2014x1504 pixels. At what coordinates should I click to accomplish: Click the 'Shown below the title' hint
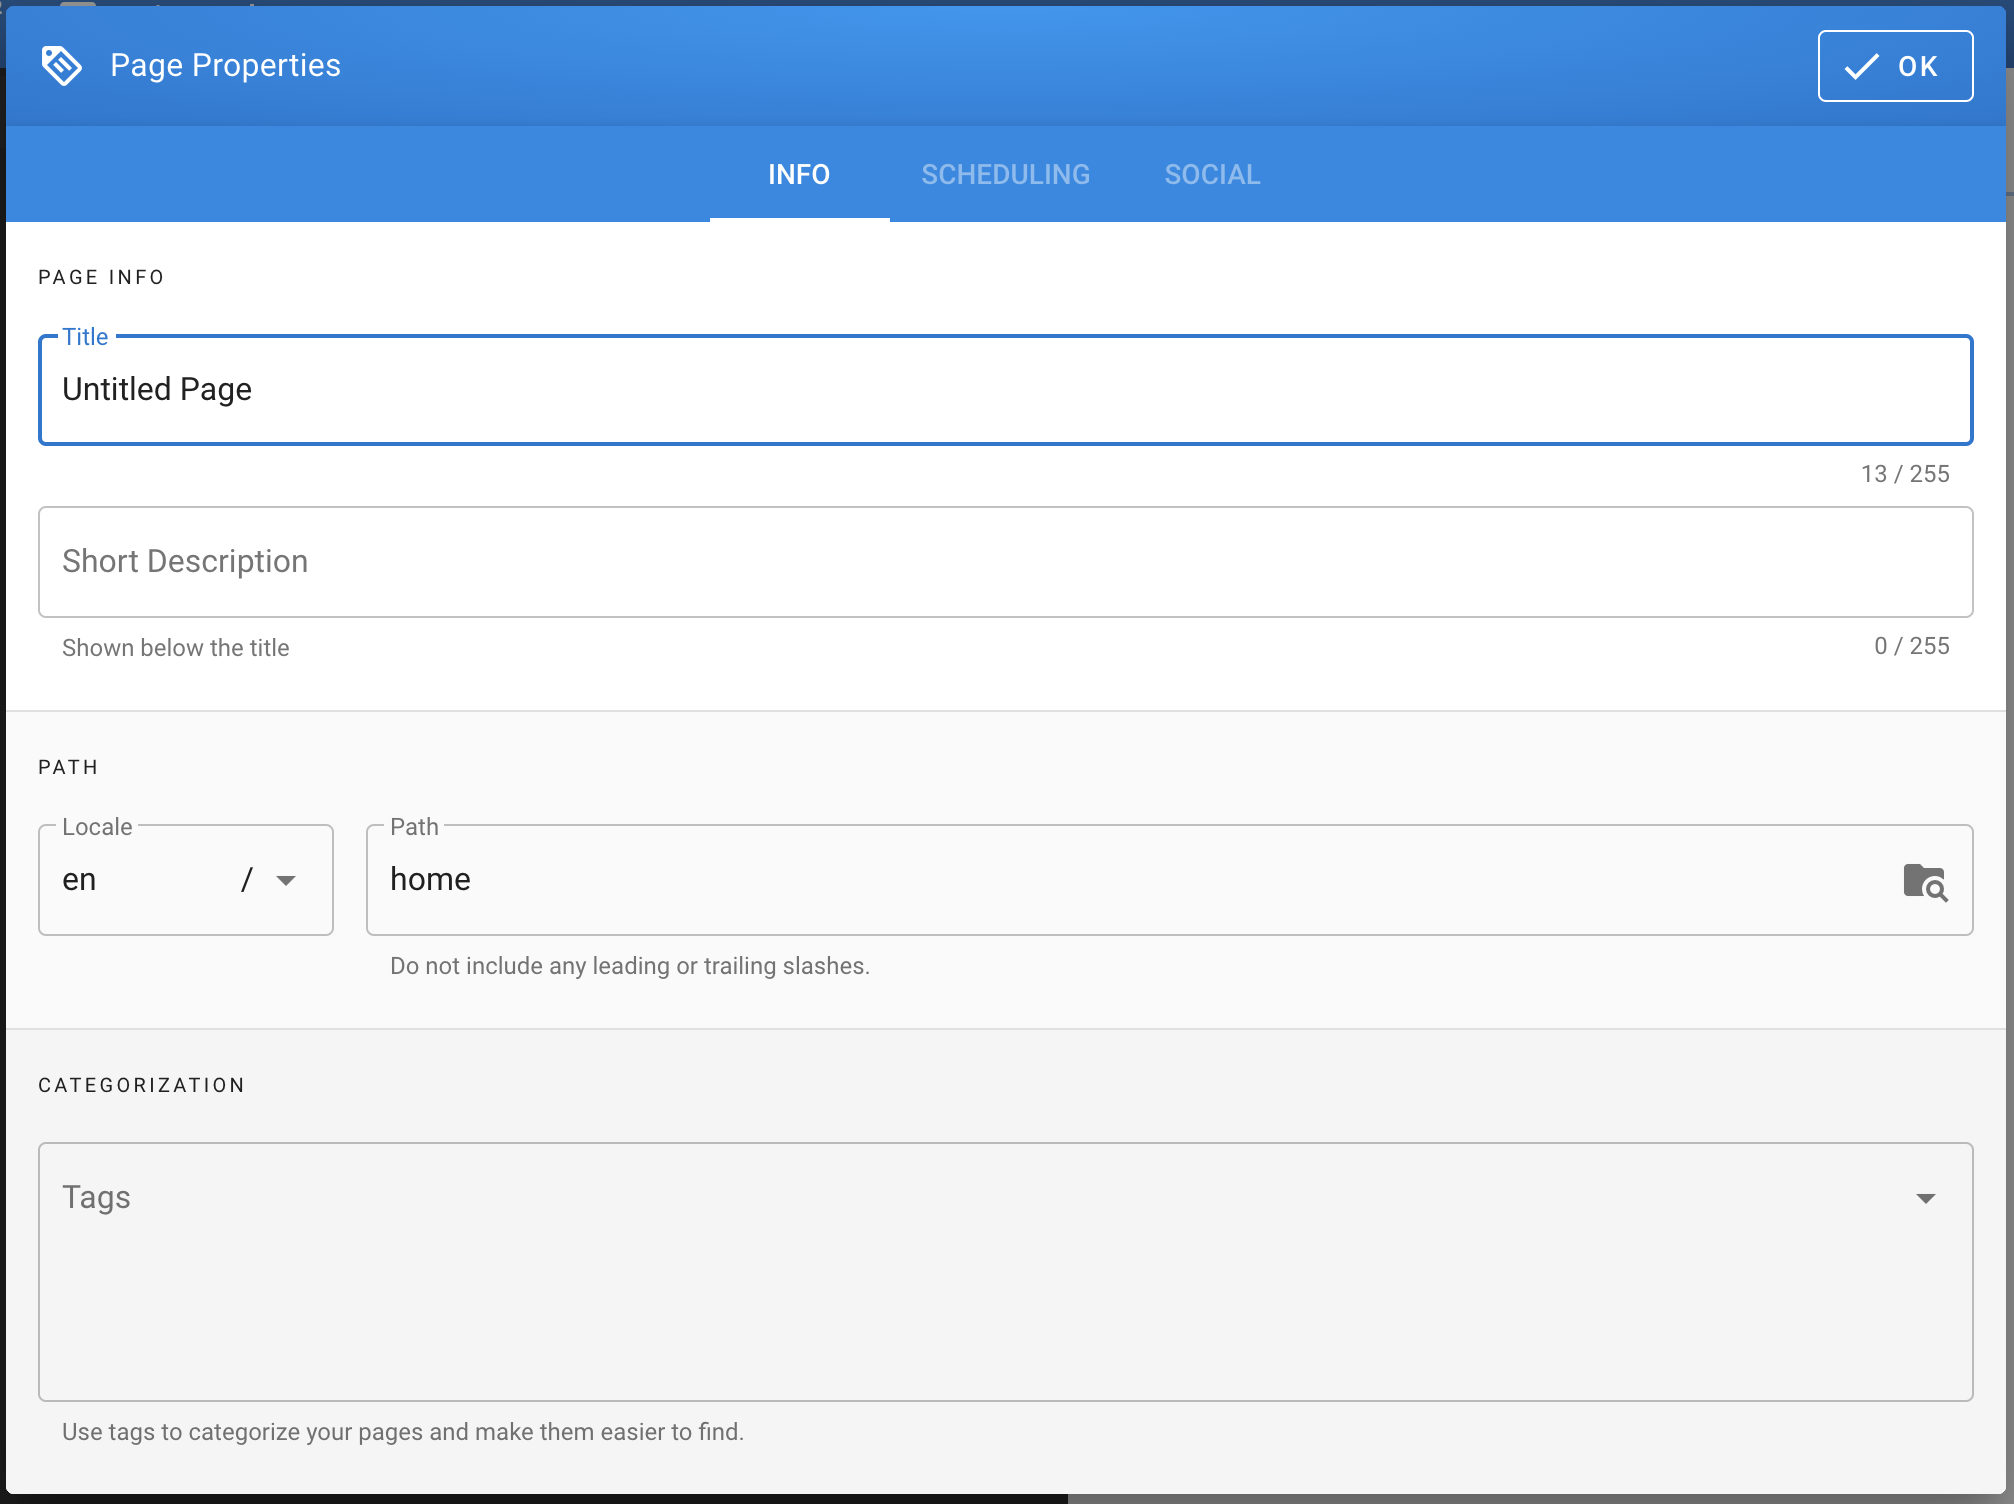[x=176, y=648]
